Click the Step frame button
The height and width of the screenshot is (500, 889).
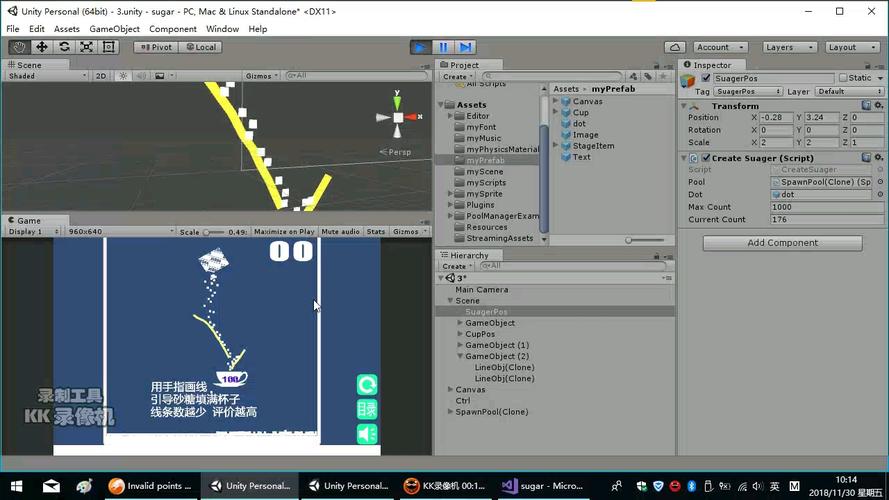point(465,47)
